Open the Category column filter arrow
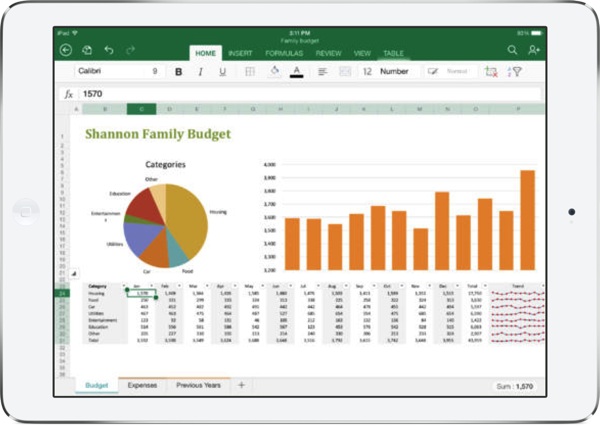600x426 pixels. (x=124, y=286)
